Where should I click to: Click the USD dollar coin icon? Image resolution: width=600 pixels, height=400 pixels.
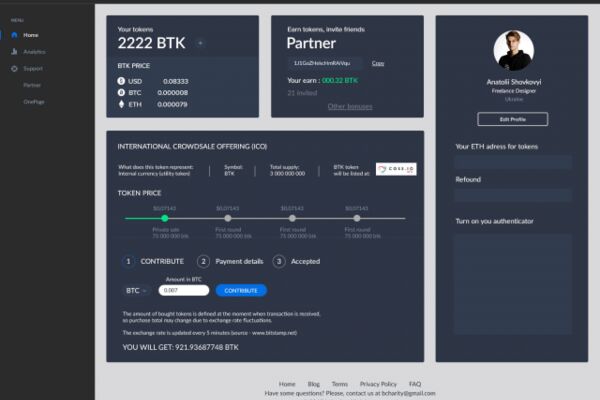coord(121,81)
